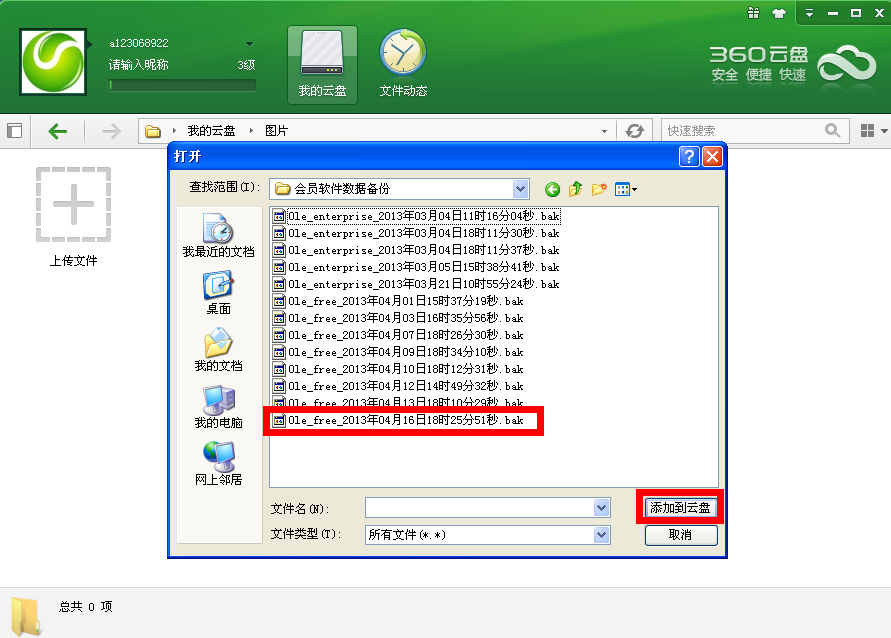Click the 文件名 input field
This screenshot has height=638, width=891.
tap(479, 508)
